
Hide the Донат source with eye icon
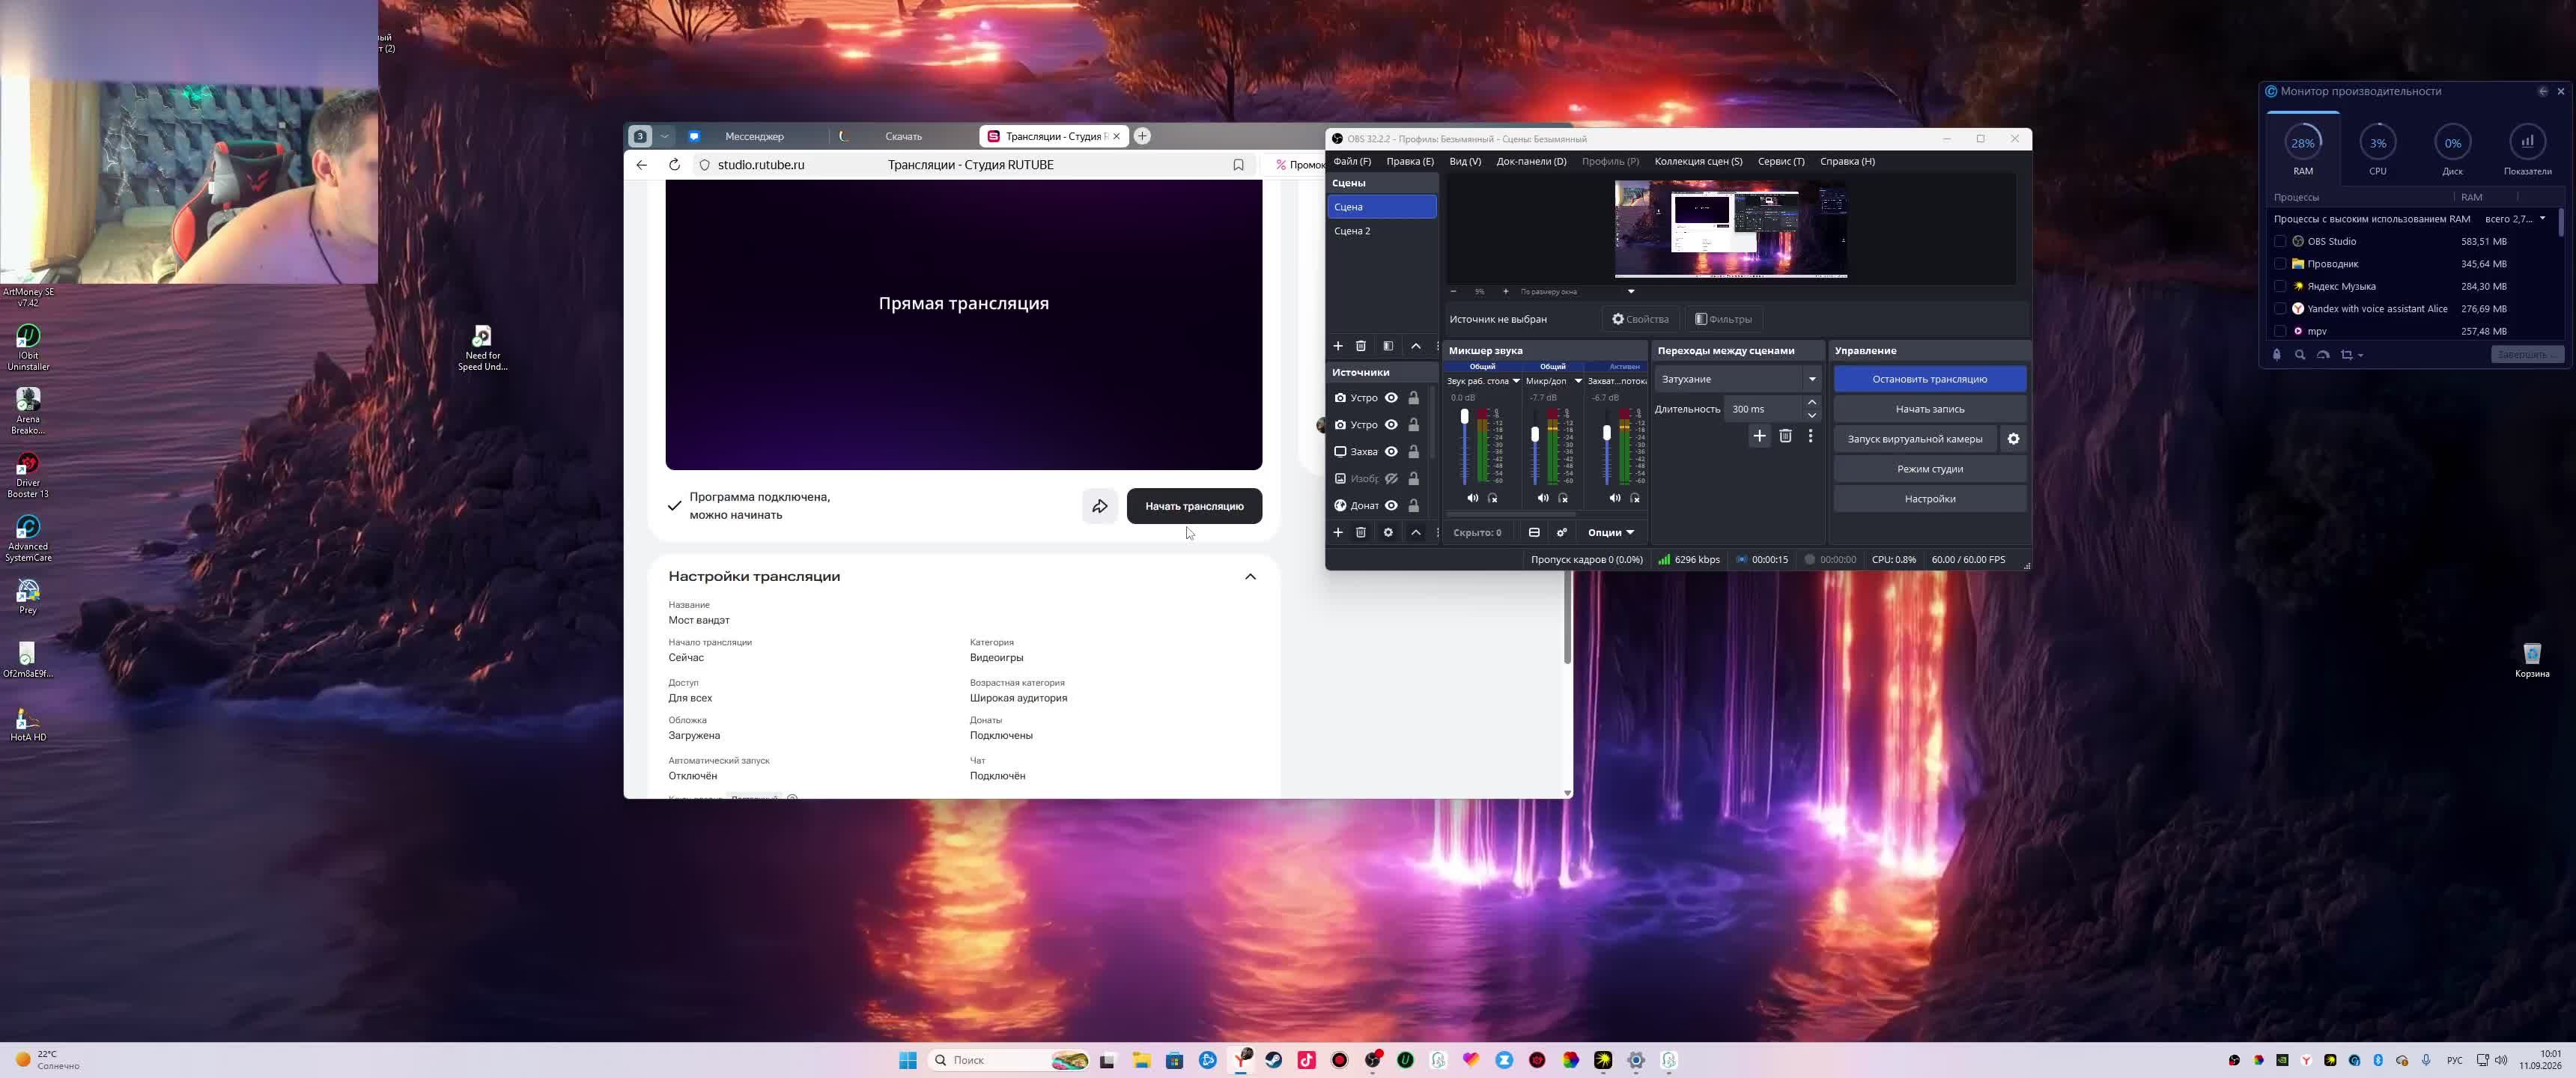1391,506
